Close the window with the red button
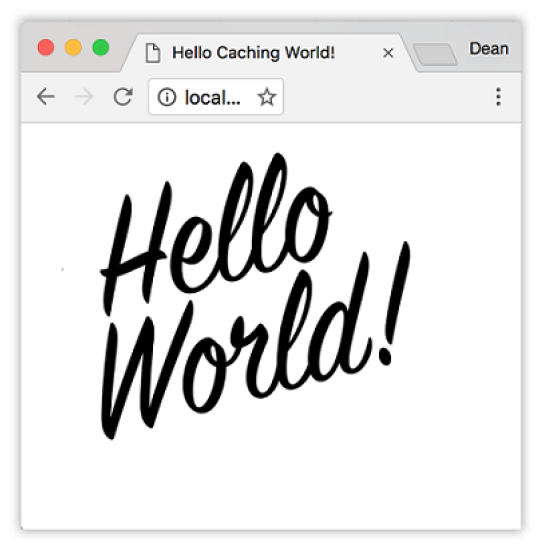 [x=46, y=47]
